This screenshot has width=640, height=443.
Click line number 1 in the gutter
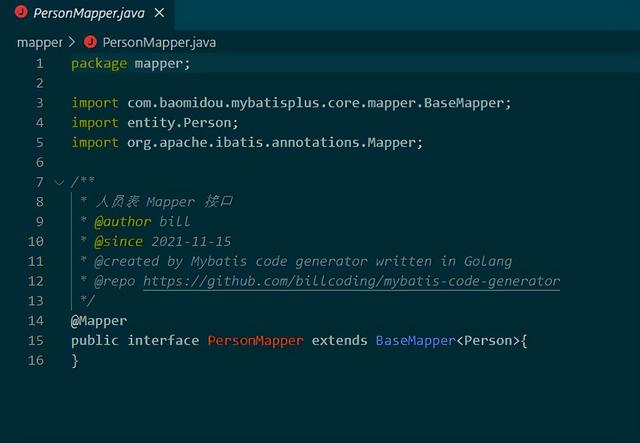pyautogui.click(x=39, y=63)
